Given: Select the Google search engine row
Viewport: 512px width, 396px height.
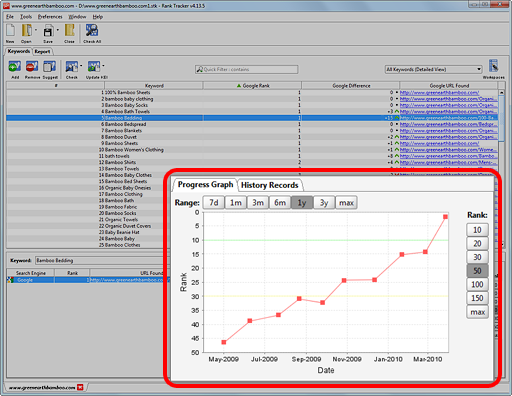Looking at the screenshot, I should [87, 280].
